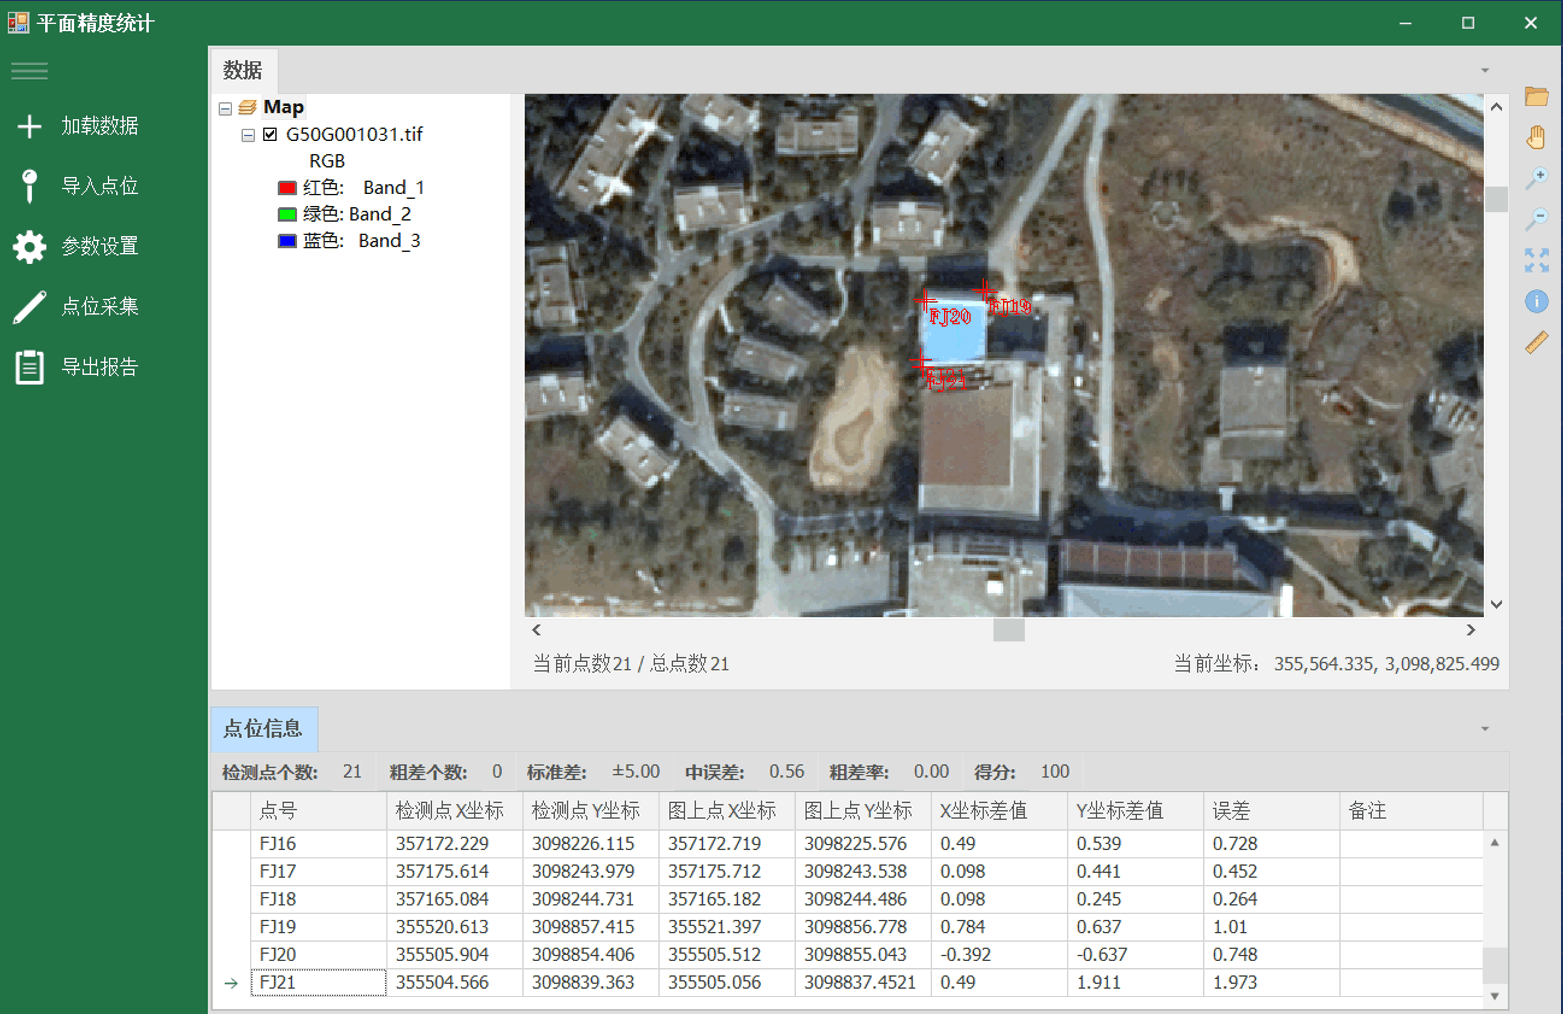Select the FJ17 row point number
The height and width of the screenshot is (1014, 1563).
[x=318, y=872]
